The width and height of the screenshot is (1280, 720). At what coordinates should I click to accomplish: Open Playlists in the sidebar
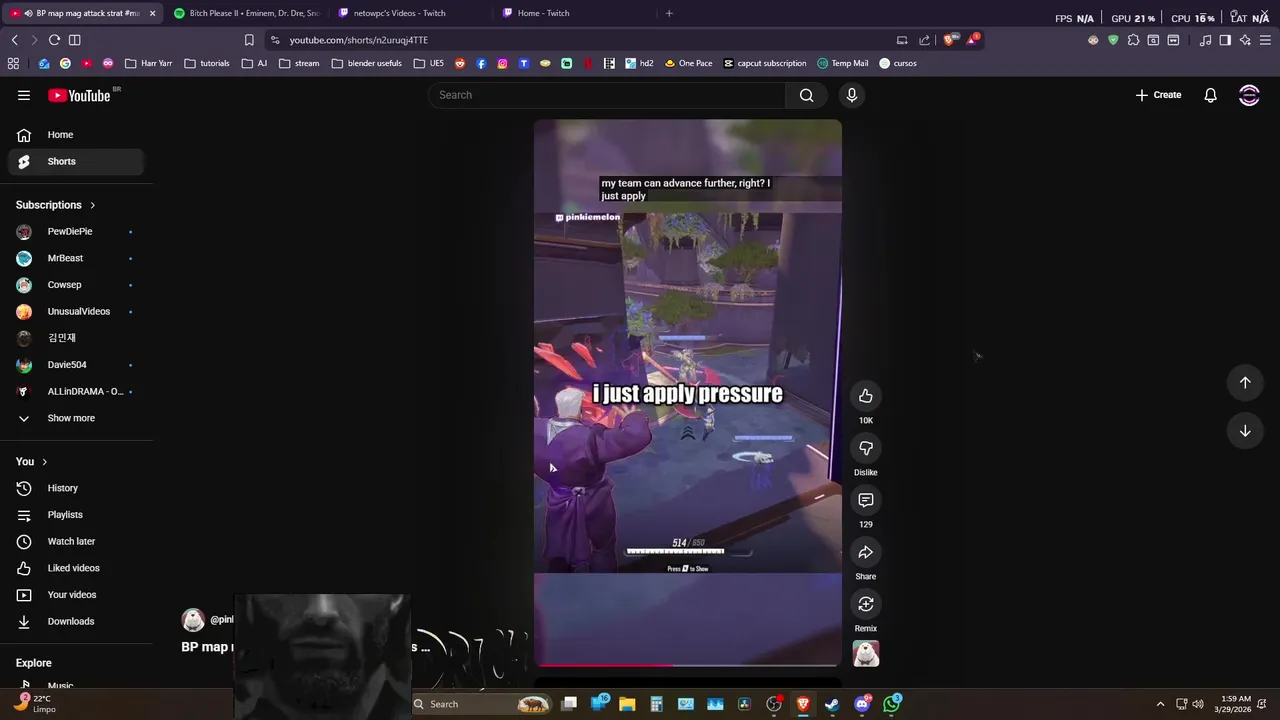click(76, 515)
